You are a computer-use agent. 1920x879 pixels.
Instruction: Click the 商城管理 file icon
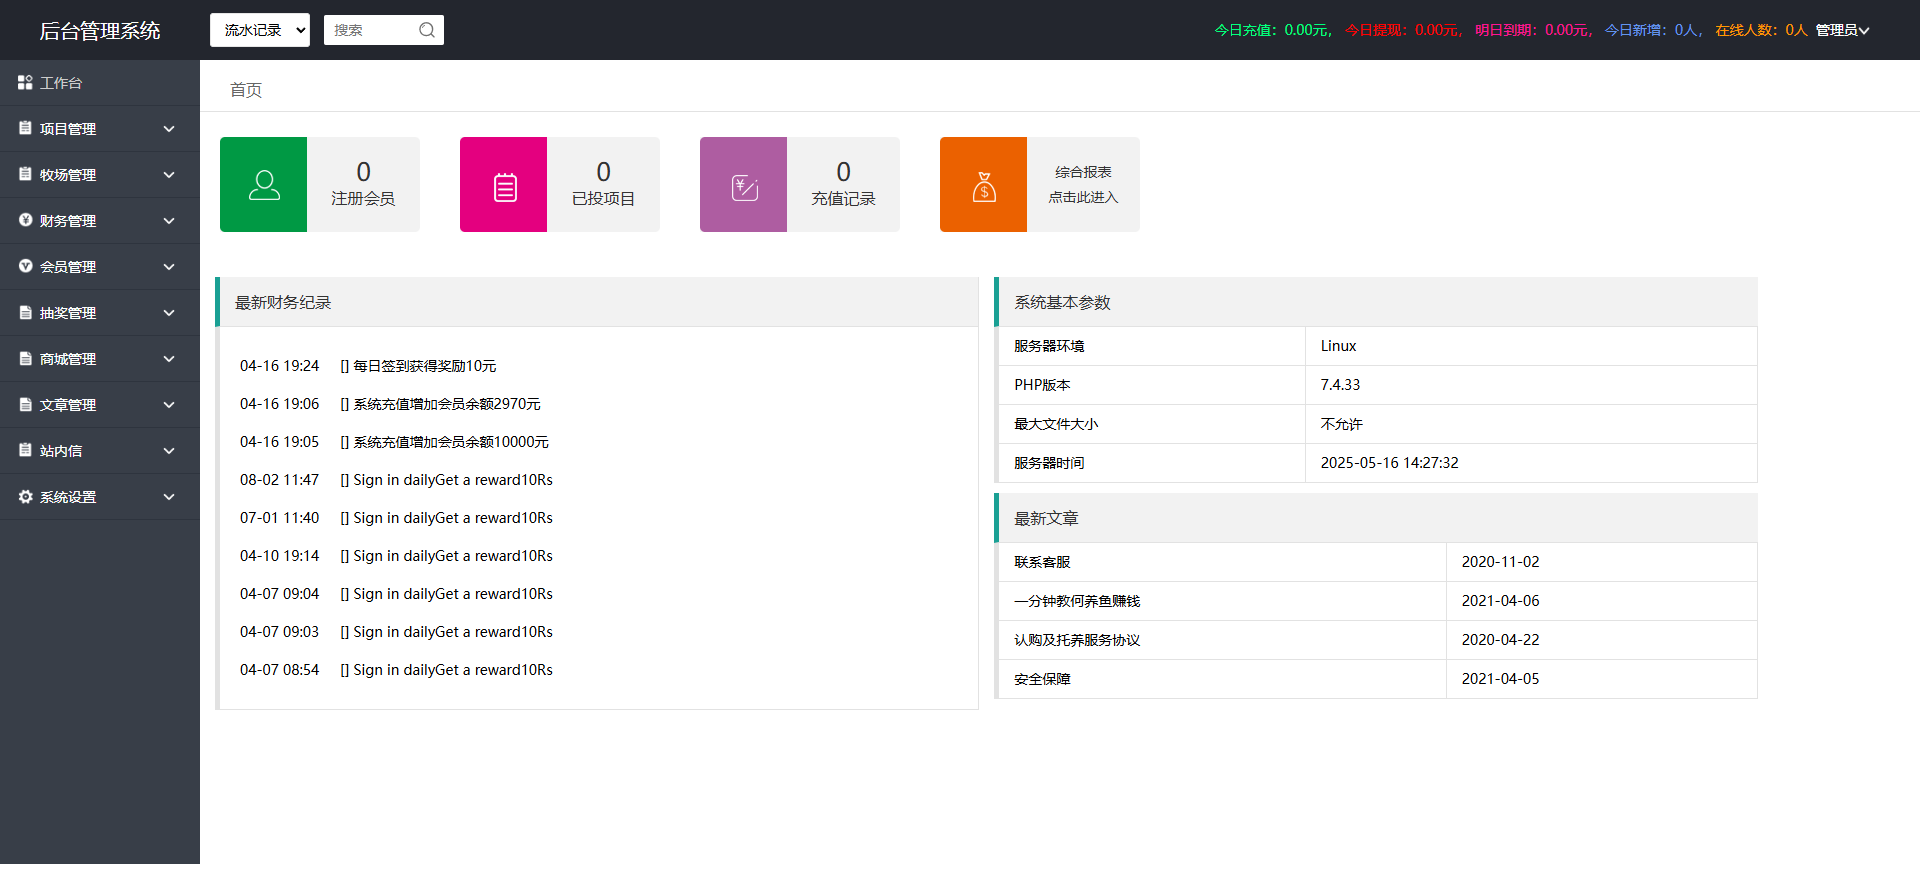click(x=25, y=358)
